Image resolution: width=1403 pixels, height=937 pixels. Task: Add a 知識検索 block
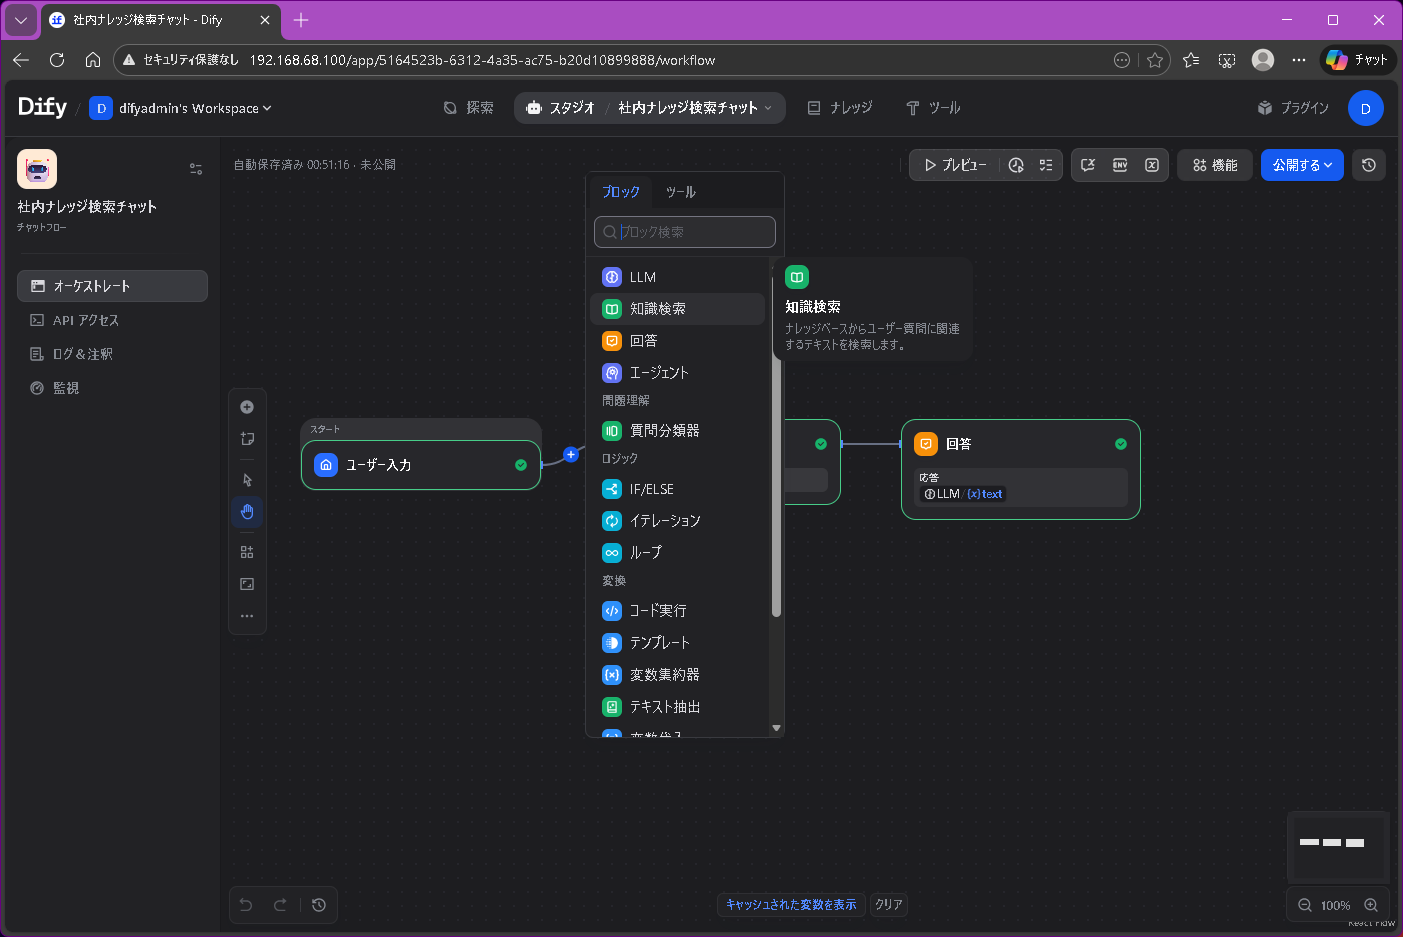[x=677, y=309]
